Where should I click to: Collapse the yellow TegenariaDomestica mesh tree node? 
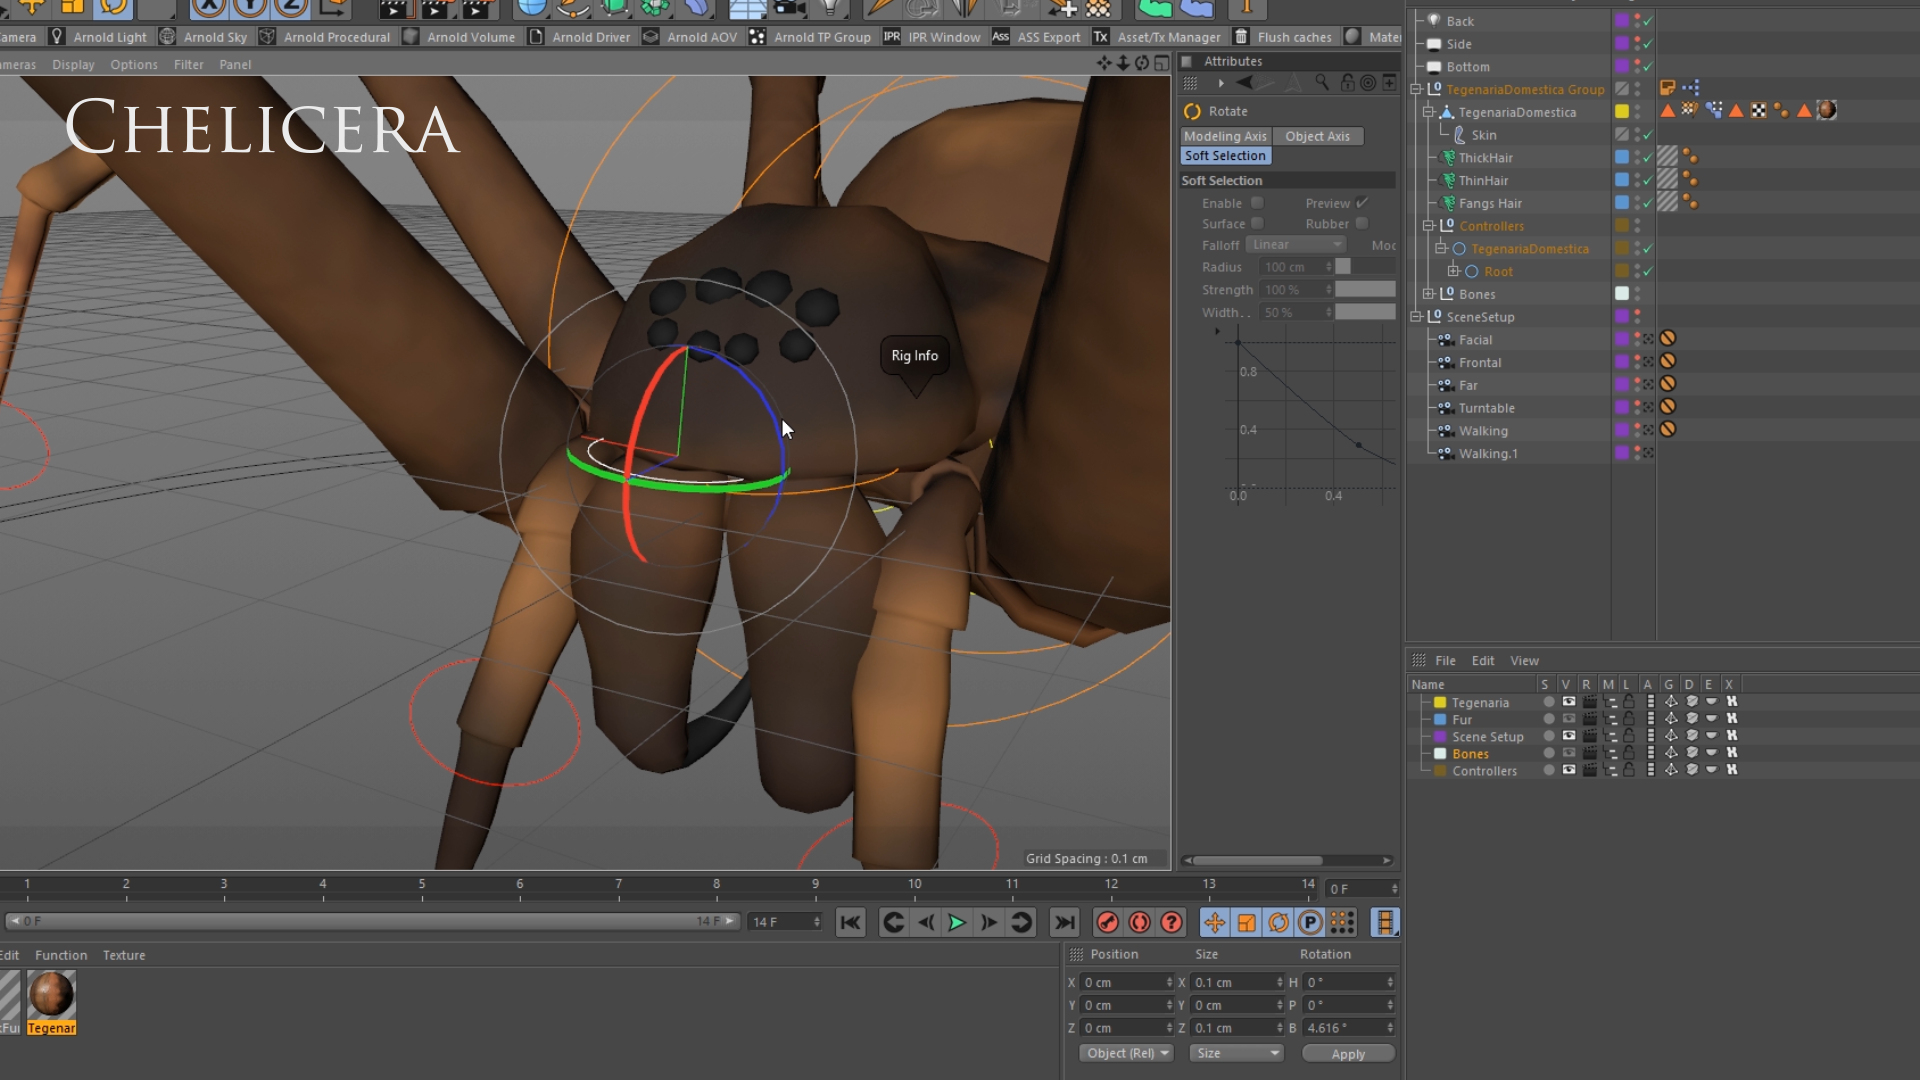1429,112
